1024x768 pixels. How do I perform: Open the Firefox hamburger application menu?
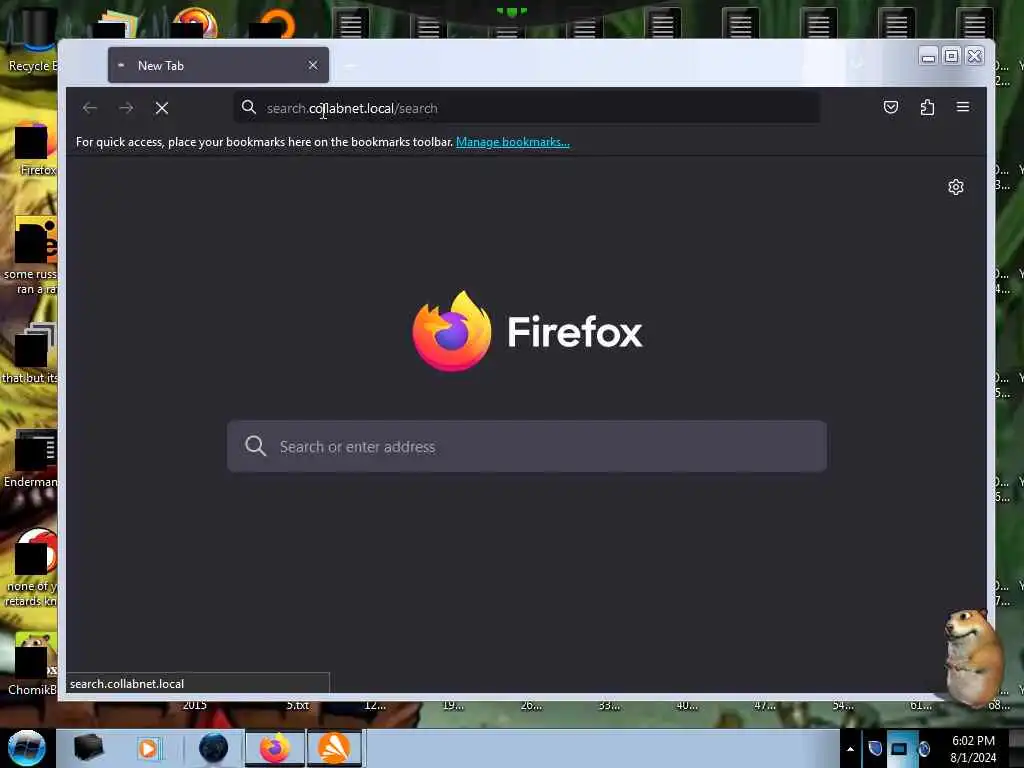point(963,106)
